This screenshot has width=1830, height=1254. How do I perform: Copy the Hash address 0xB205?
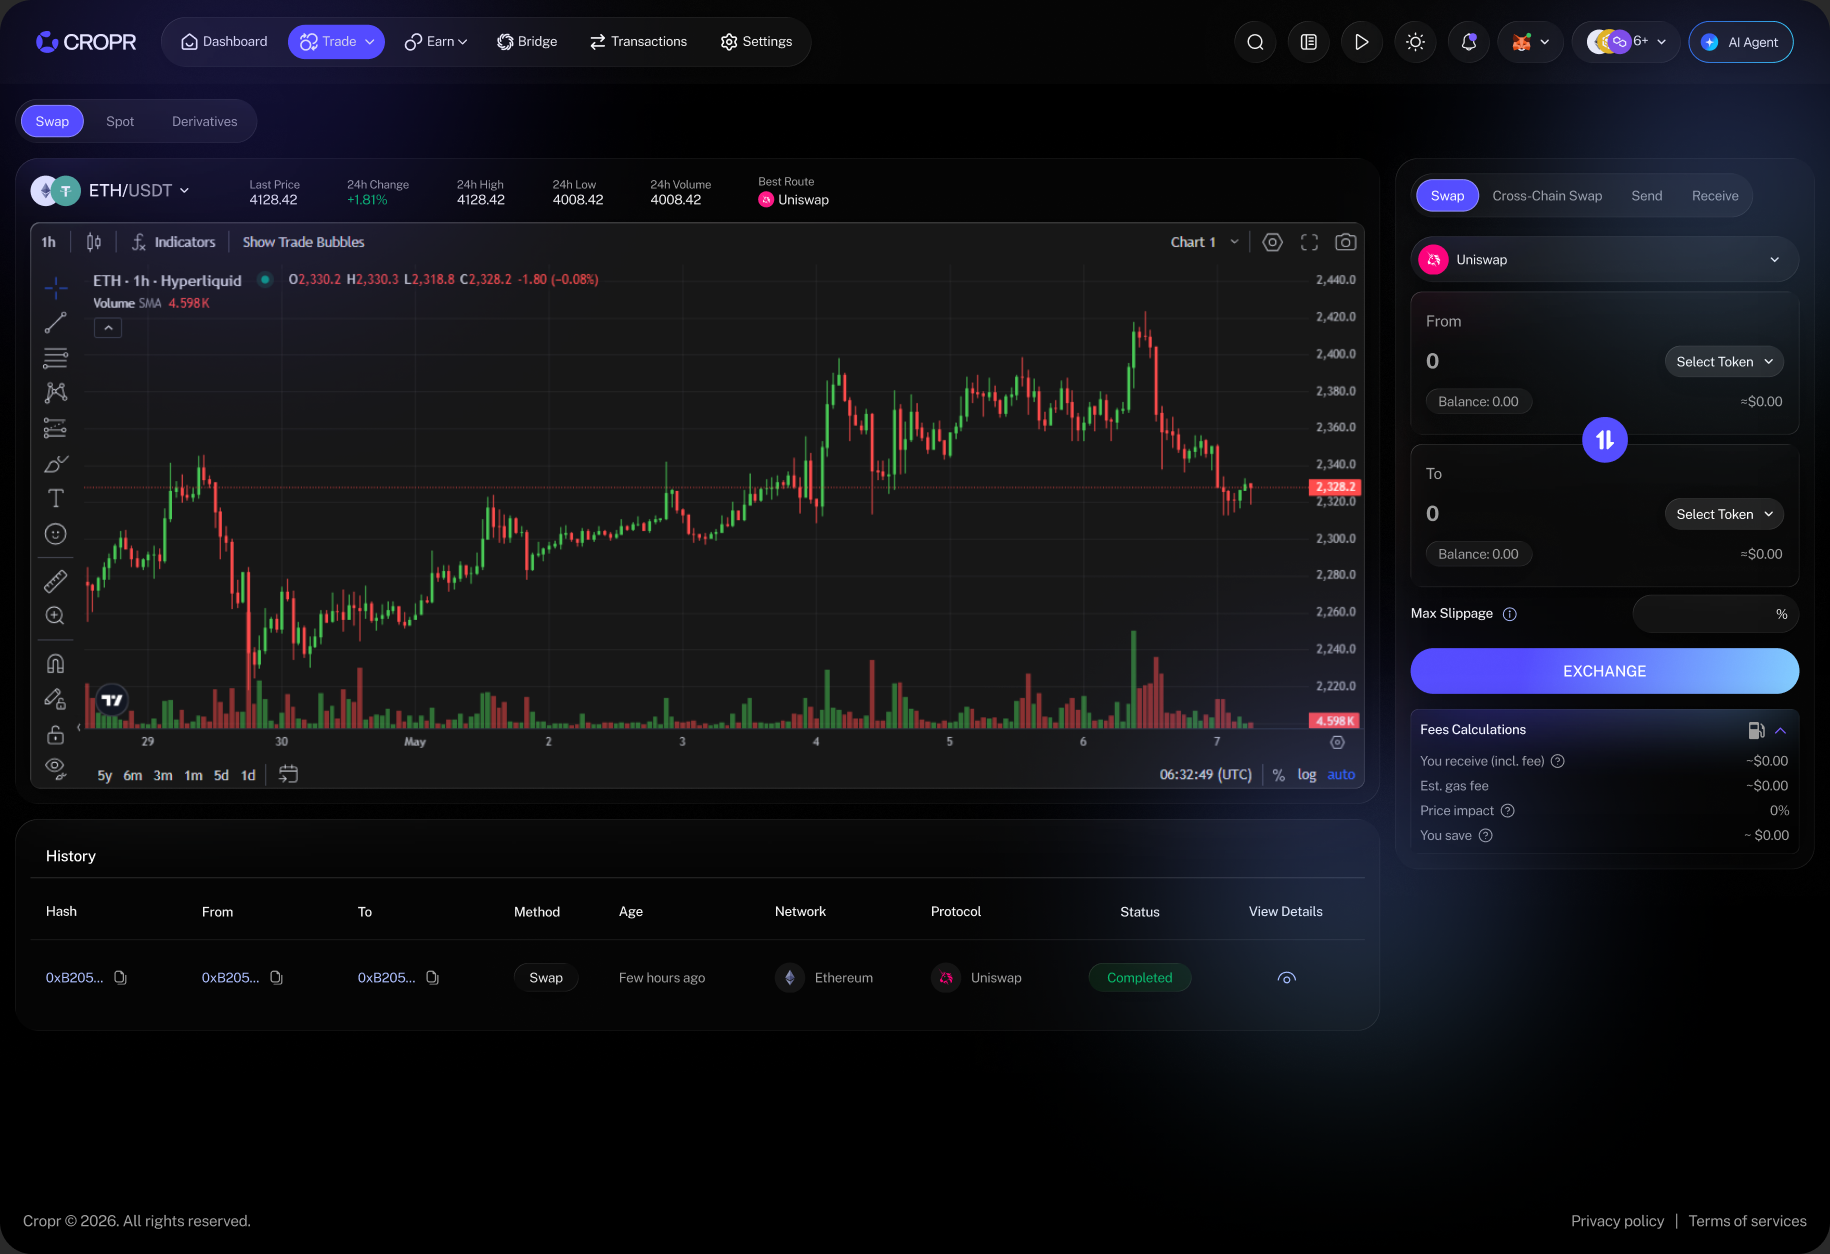[120, 978]
